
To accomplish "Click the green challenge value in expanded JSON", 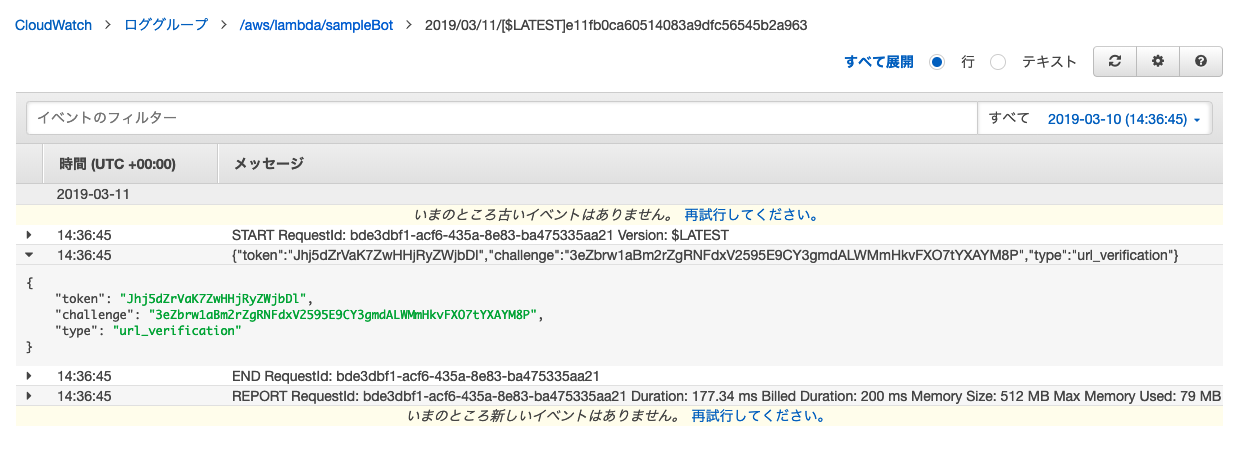I will tap(344, 314).
